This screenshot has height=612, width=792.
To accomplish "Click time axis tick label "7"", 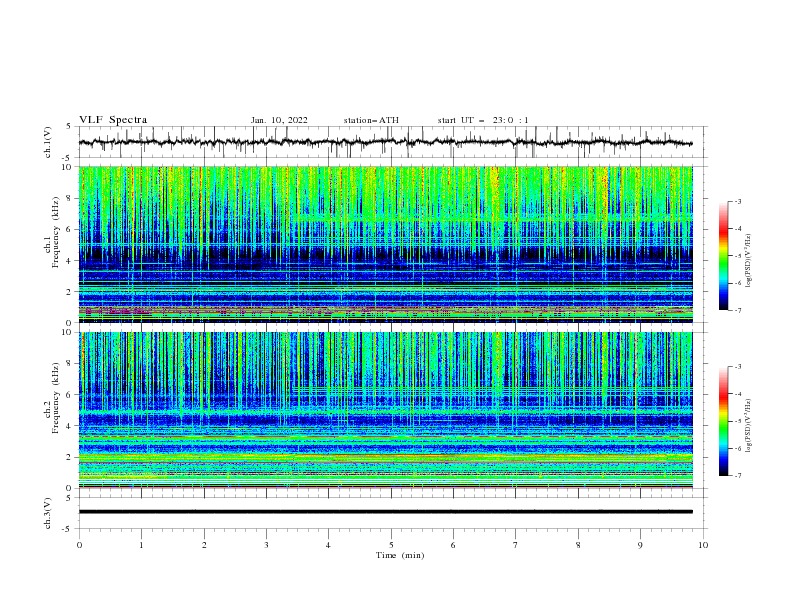I will point(516,545).
